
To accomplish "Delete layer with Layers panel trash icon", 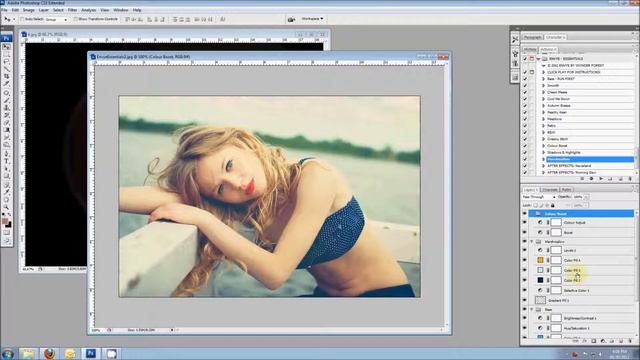I will pyautogui.click(x=630, y=341).
